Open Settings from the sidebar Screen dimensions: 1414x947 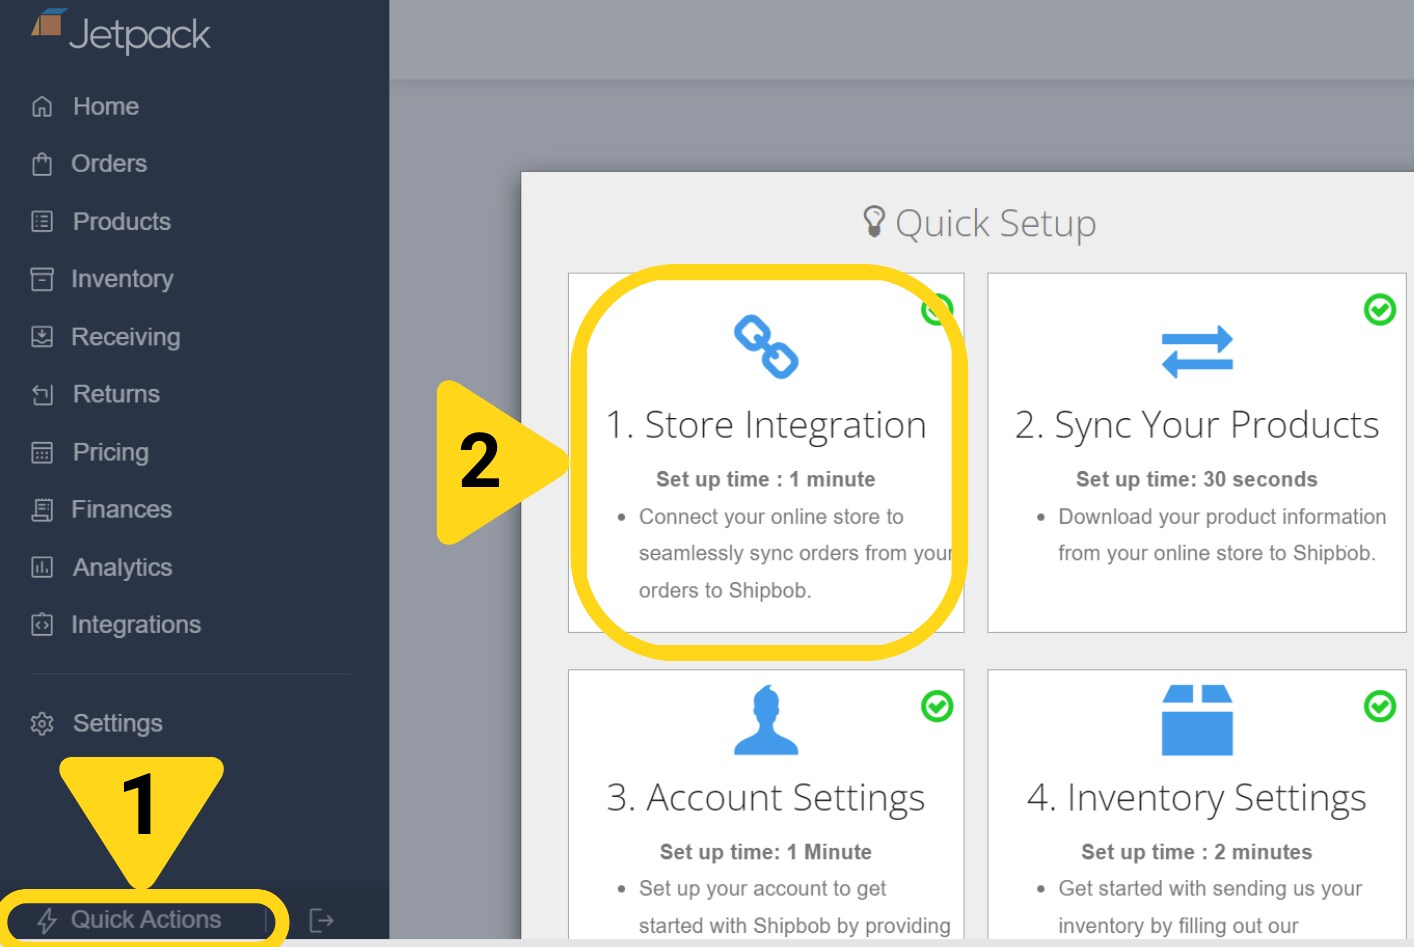(x=117, y=723)
